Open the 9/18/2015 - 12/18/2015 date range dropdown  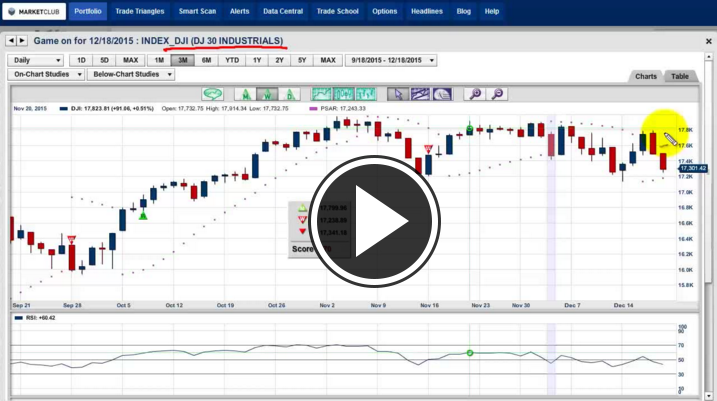(x=391, y=60)
